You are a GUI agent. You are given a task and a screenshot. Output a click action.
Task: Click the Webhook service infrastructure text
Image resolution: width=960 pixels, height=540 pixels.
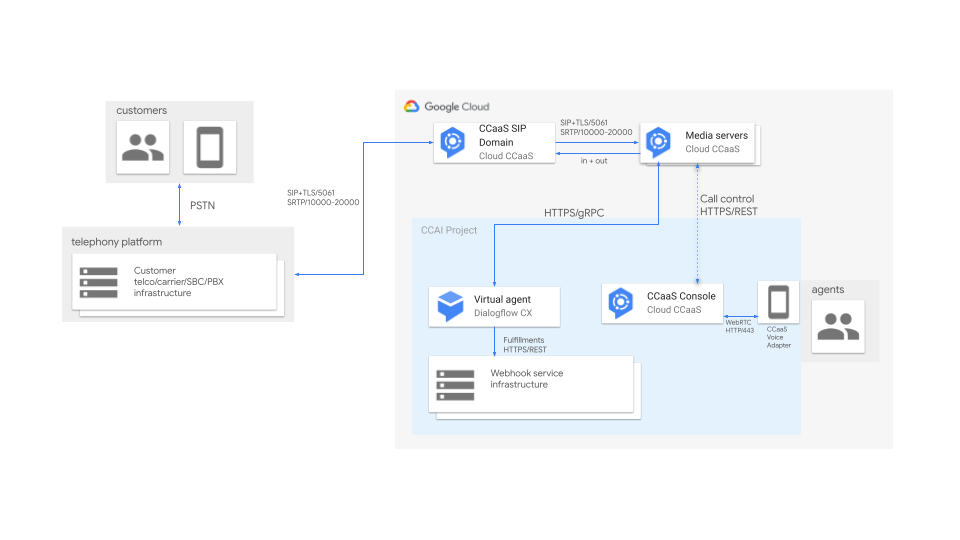coord(526,379)
